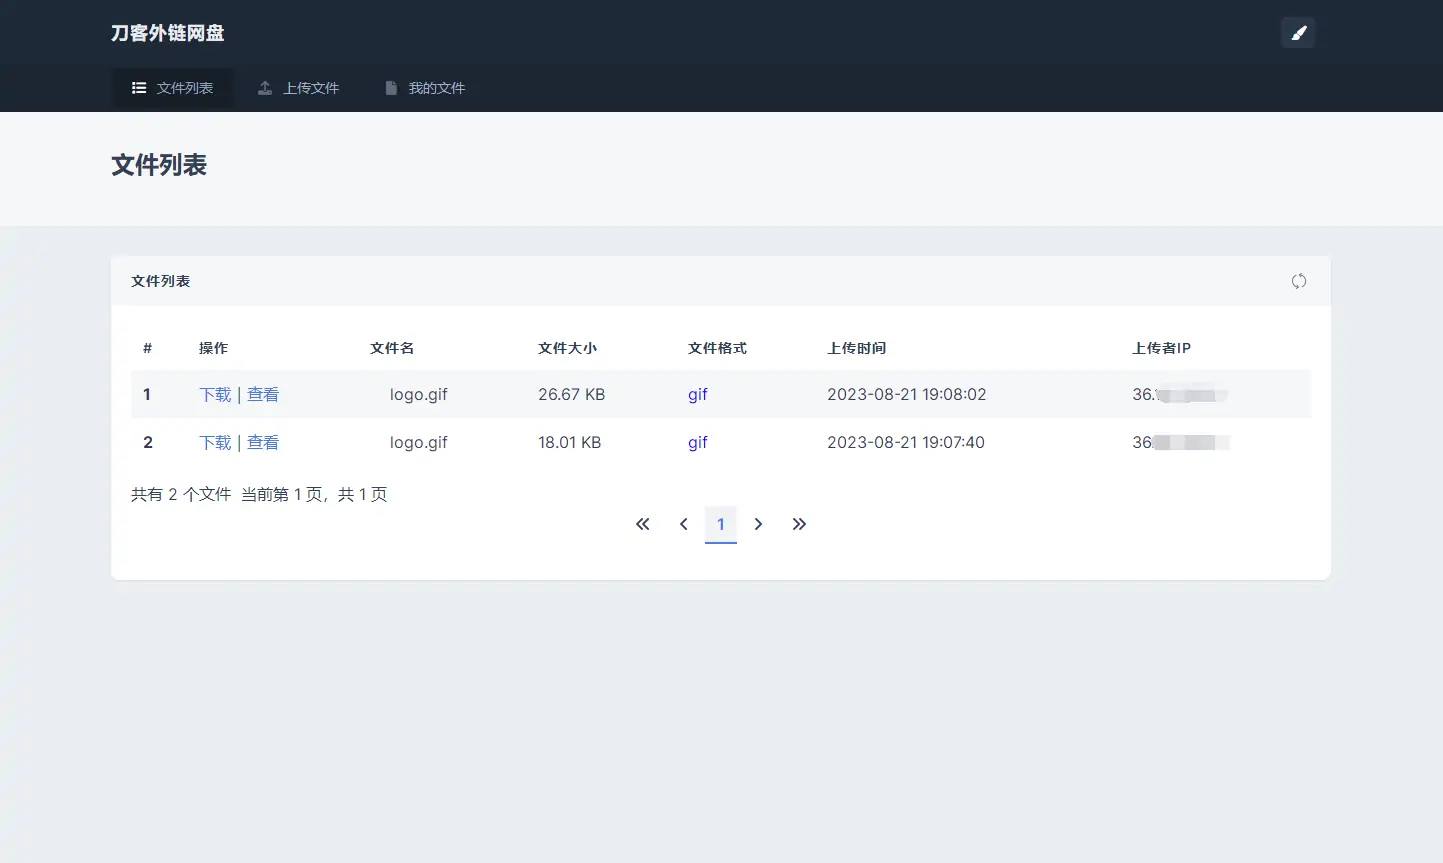The image size is (1443, 863).
Task: Go to previous page single-left arrow
Action: pos(684,524)
